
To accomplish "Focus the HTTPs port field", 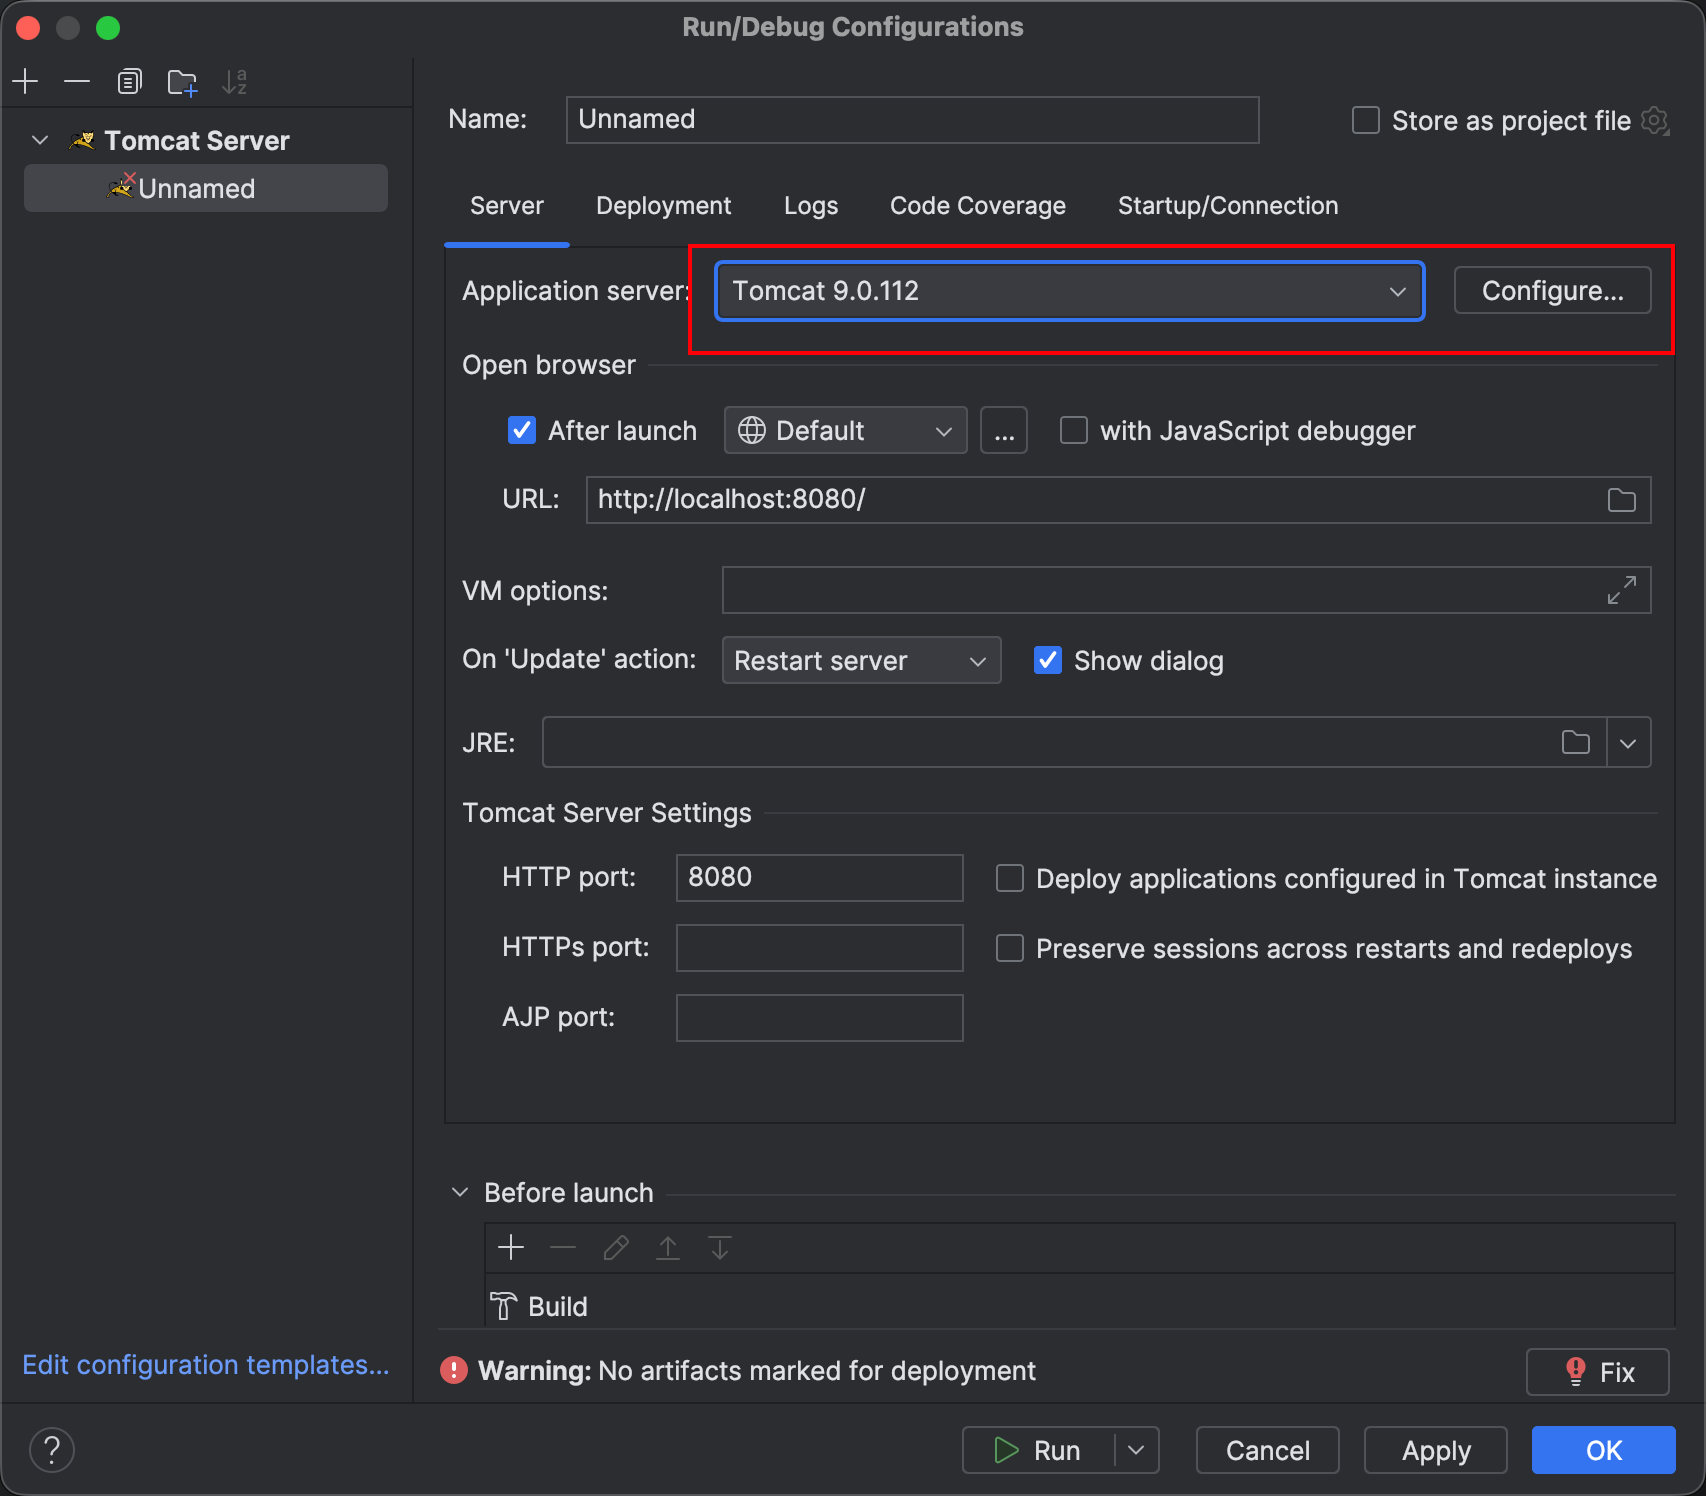I will [x=820, y=948].
